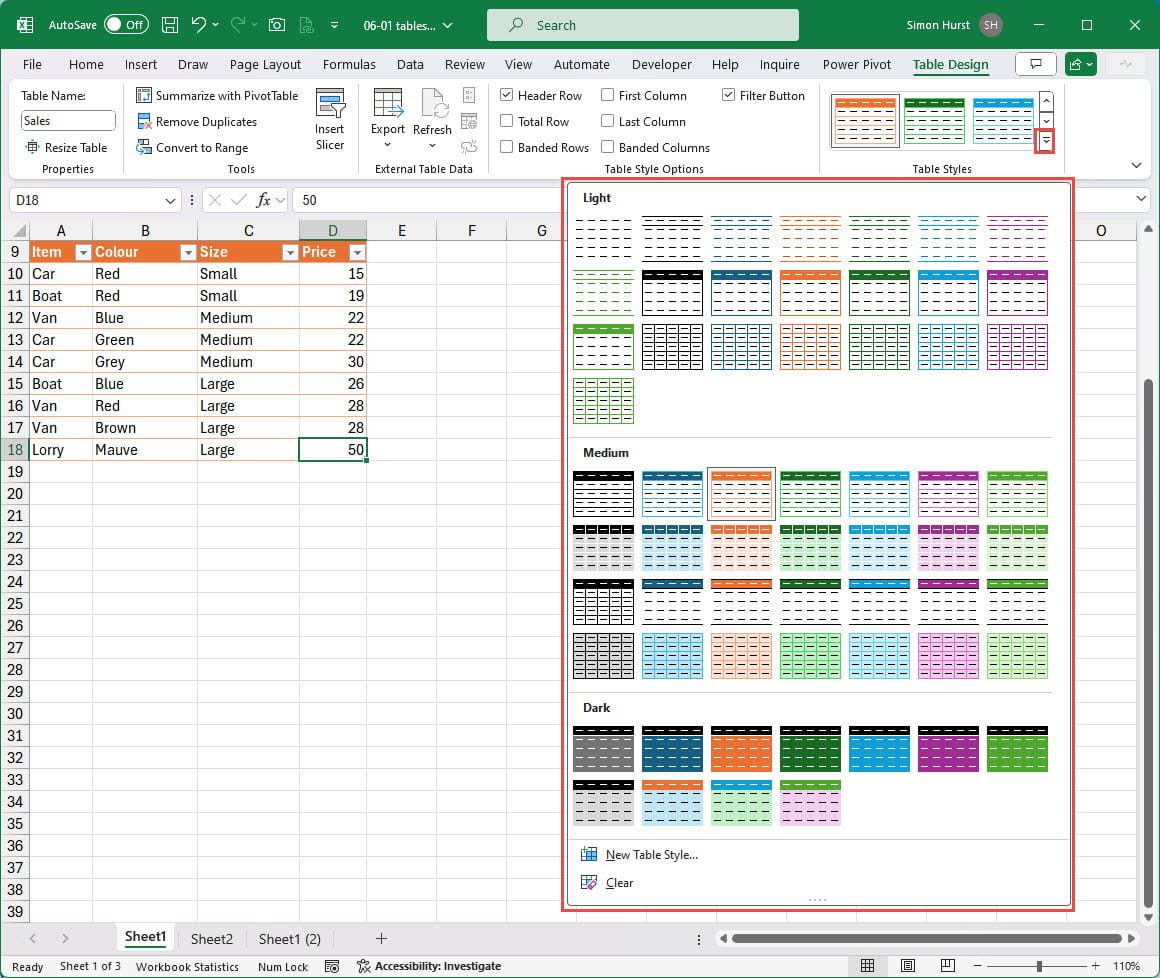The width and height of the screenshot is (1160, 978).
Task: Open the Page Layout ribbon tab
Action: pos(265,65)
